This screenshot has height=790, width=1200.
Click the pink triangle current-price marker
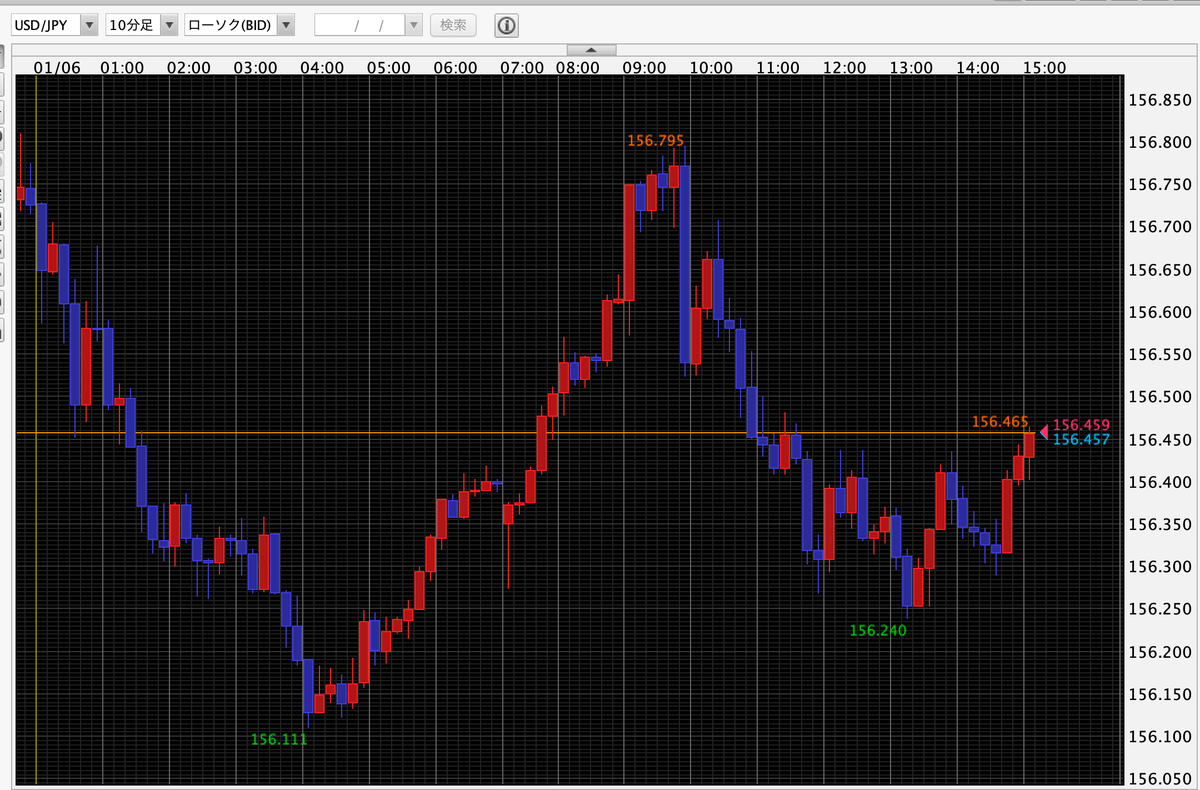pos(1045,432)
